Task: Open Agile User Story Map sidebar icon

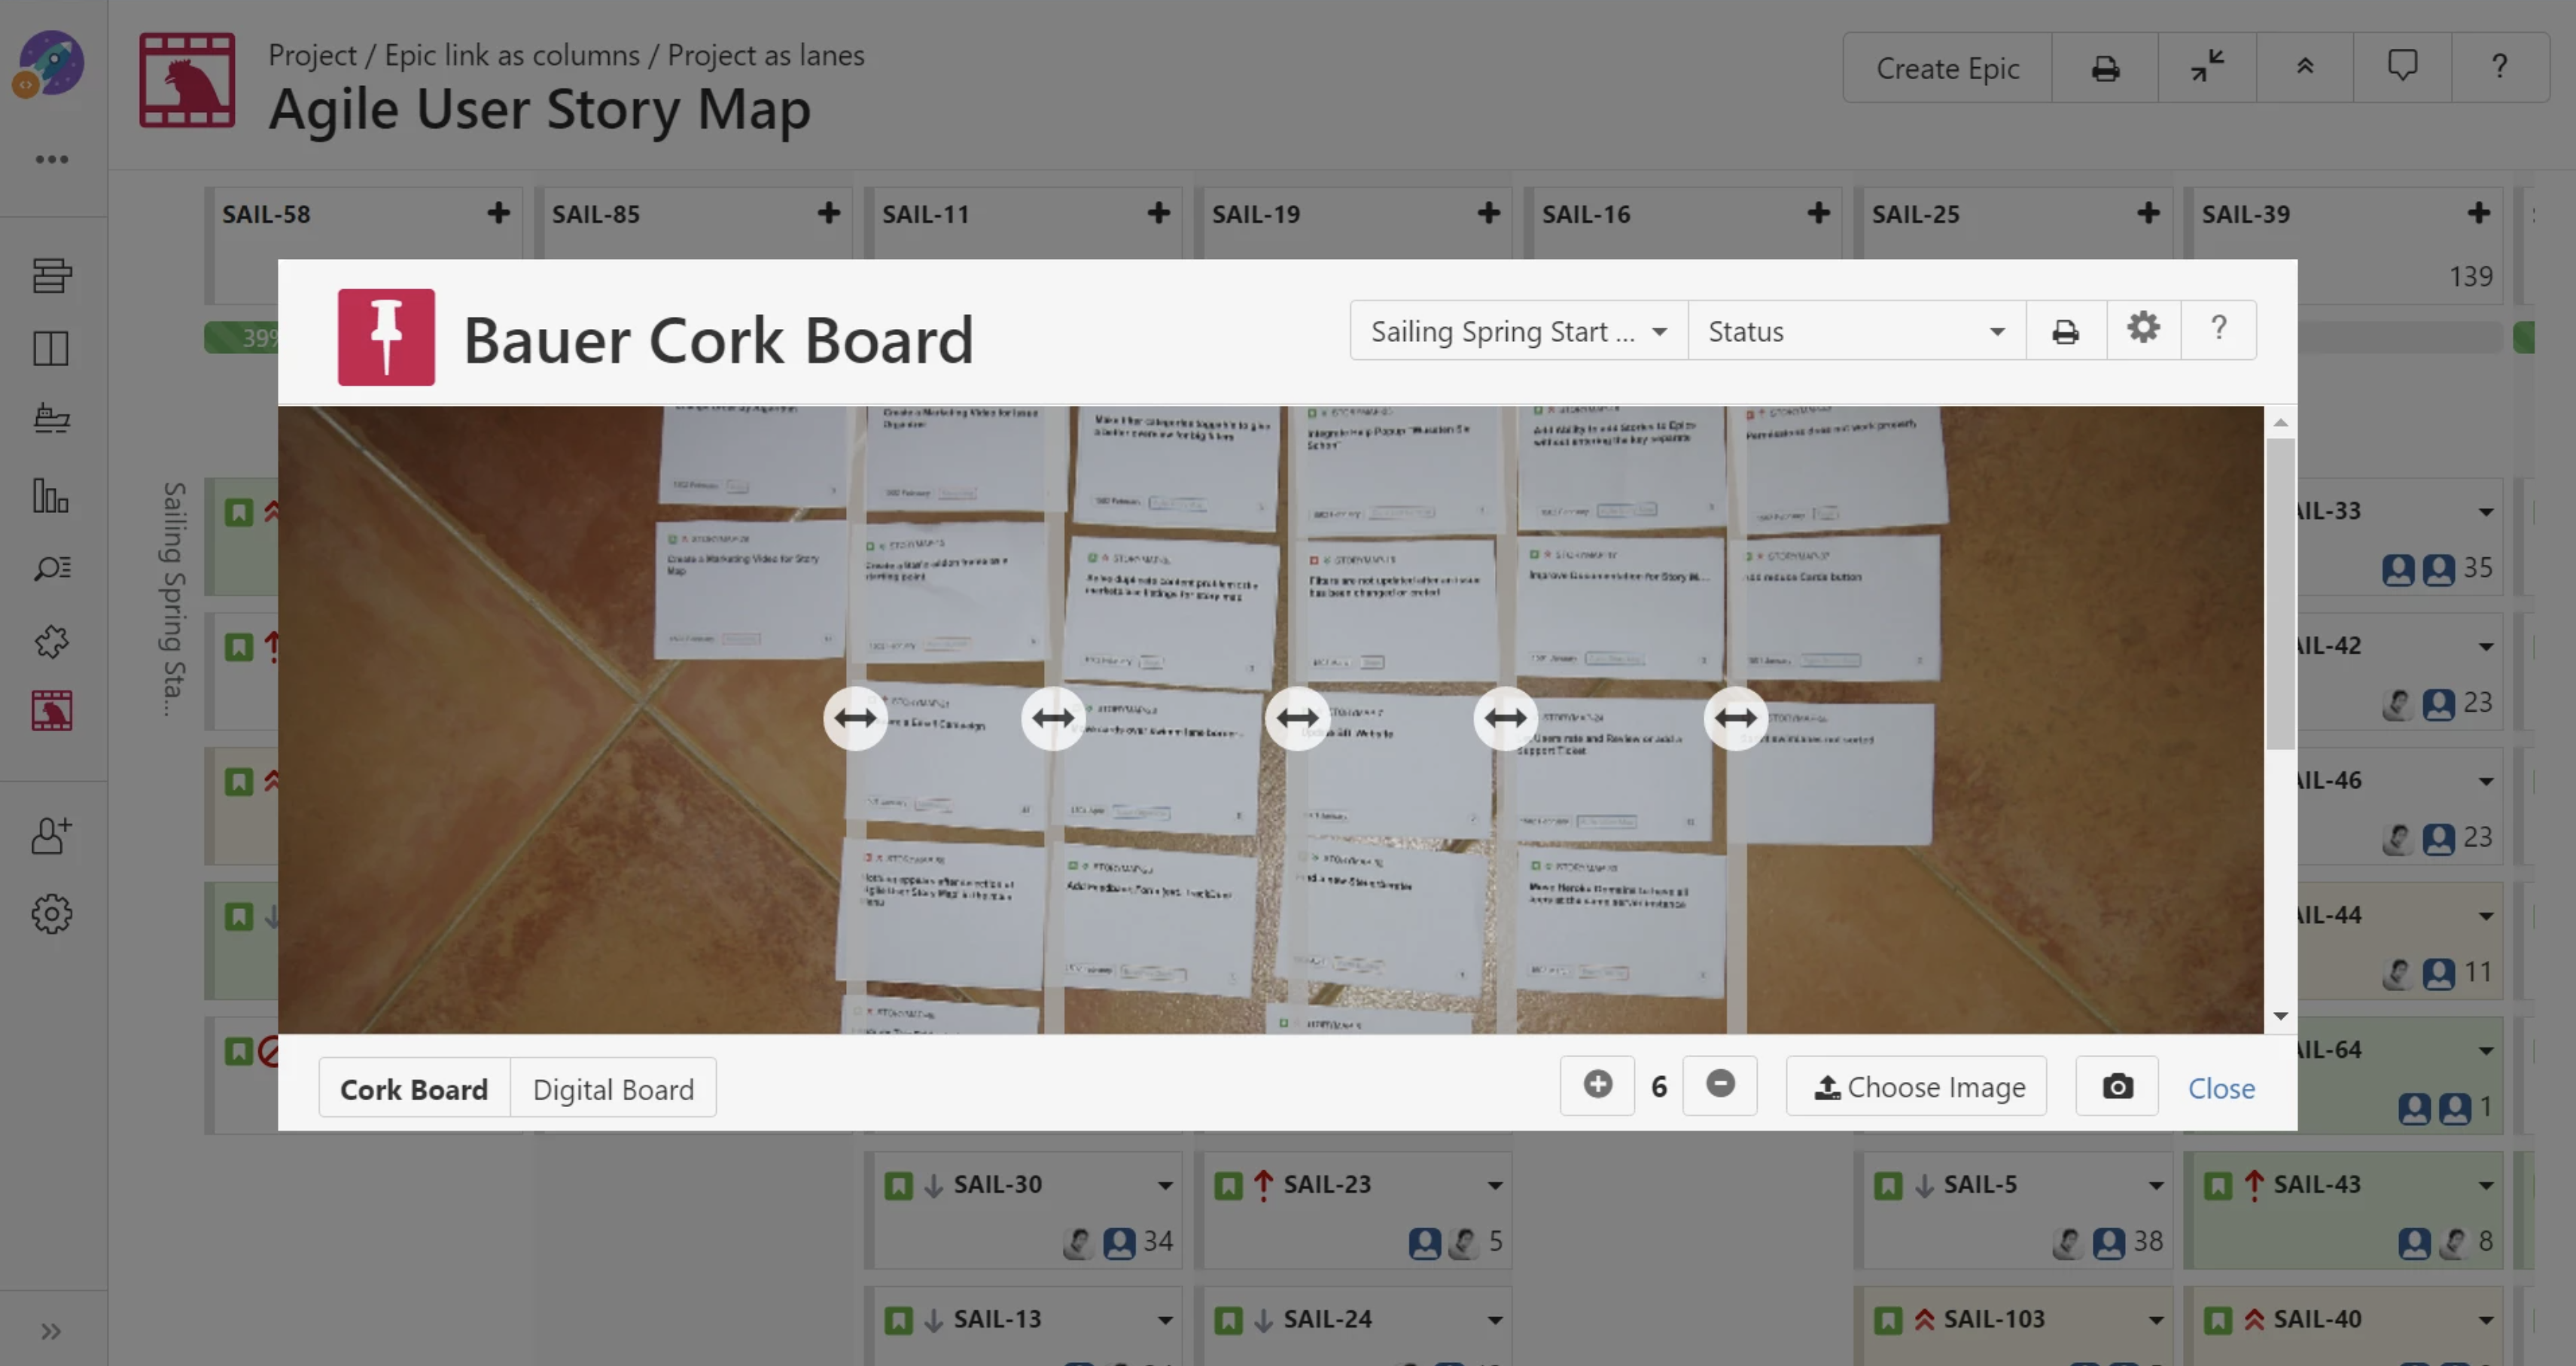Action: tap(51, 711)
